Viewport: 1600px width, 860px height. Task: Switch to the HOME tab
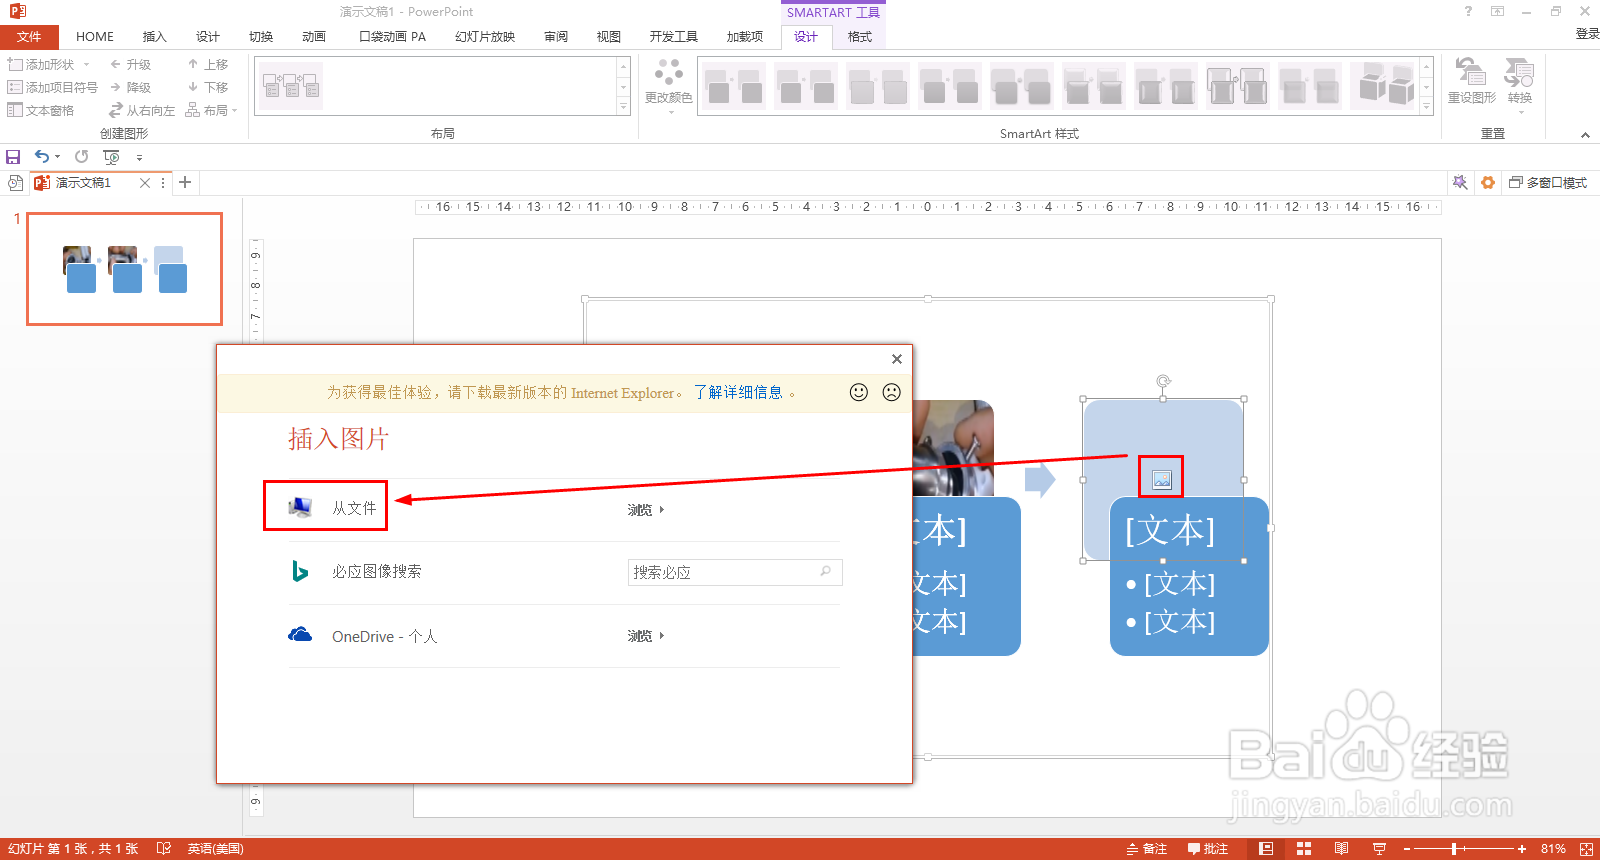click(x=95, y=37)
